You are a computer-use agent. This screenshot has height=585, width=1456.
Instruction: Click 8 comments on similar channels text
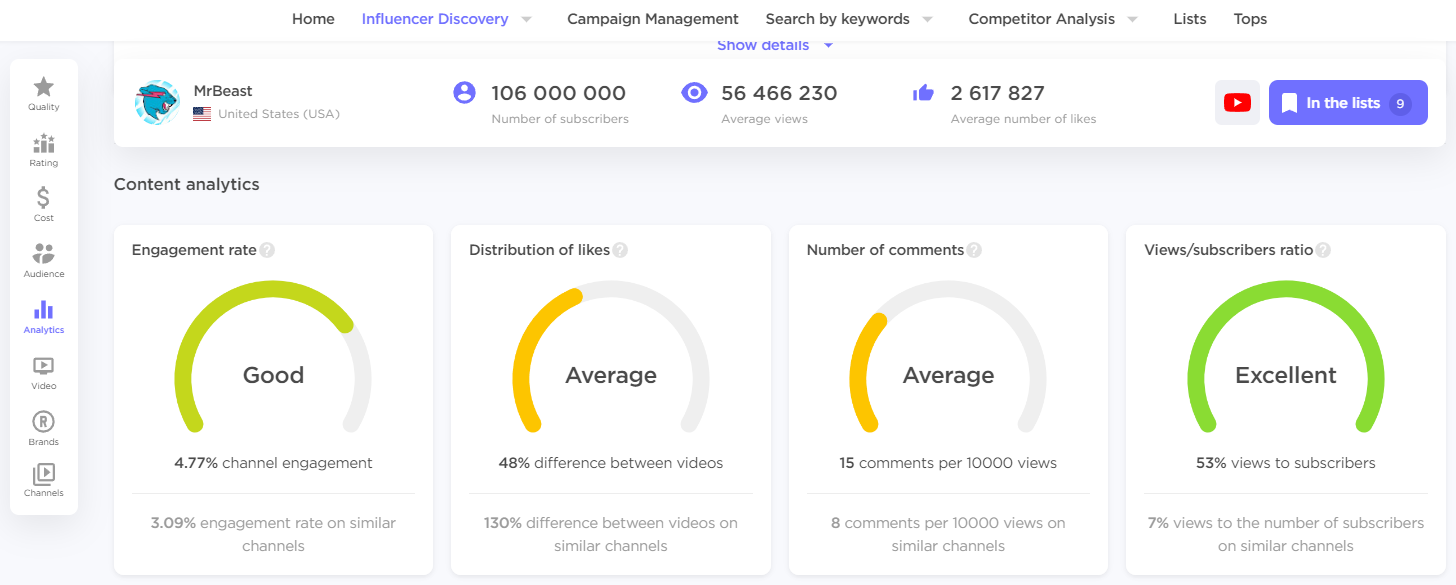(948, 535)
